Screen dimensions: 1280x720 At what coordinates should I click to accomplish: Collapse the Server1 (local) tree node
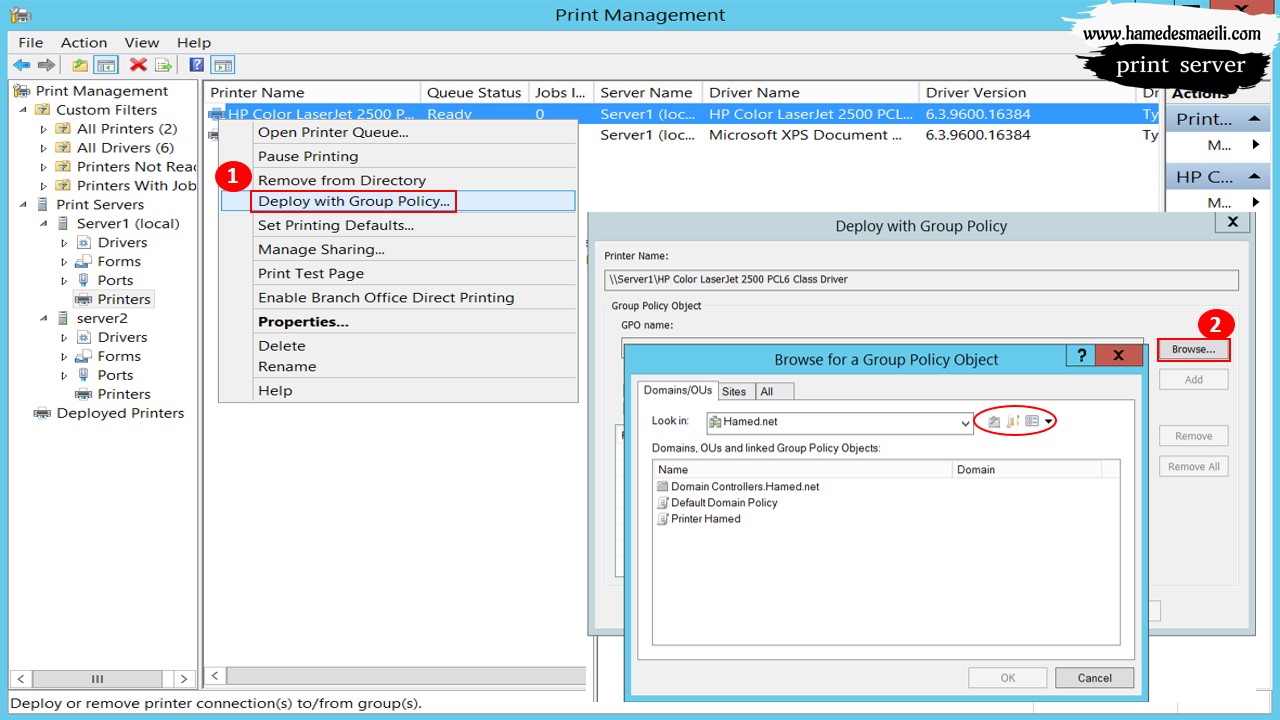[43, 224]
